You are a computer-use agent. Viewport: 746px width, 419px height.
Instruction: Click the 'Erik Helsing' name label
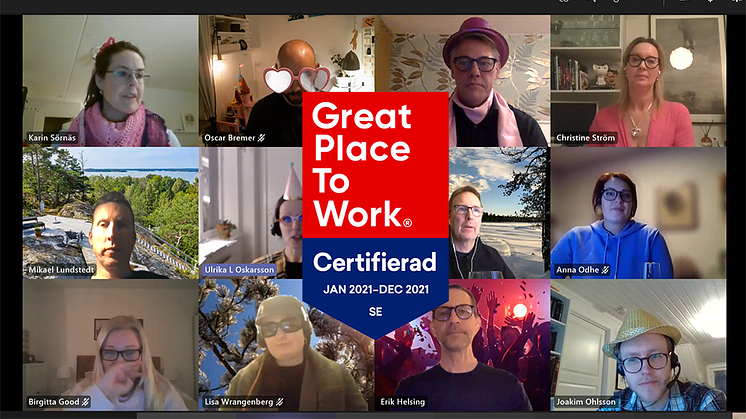402,402
